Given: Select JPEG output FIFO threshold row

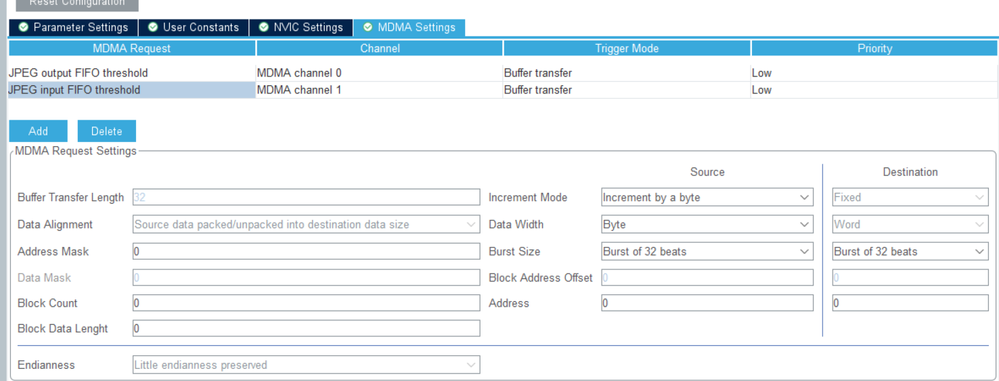Looking at the screenshot, I should [503, 73].
